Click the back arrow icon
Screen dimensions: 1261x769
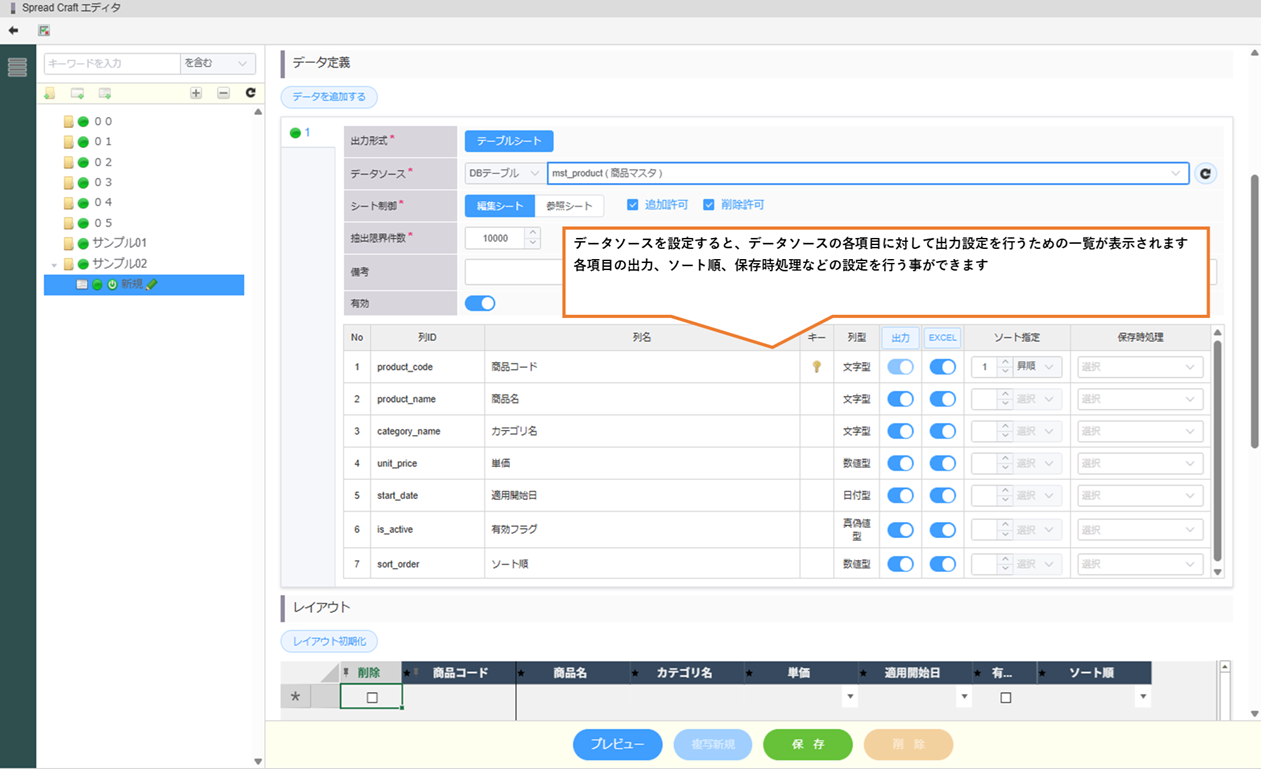[13, 31]
